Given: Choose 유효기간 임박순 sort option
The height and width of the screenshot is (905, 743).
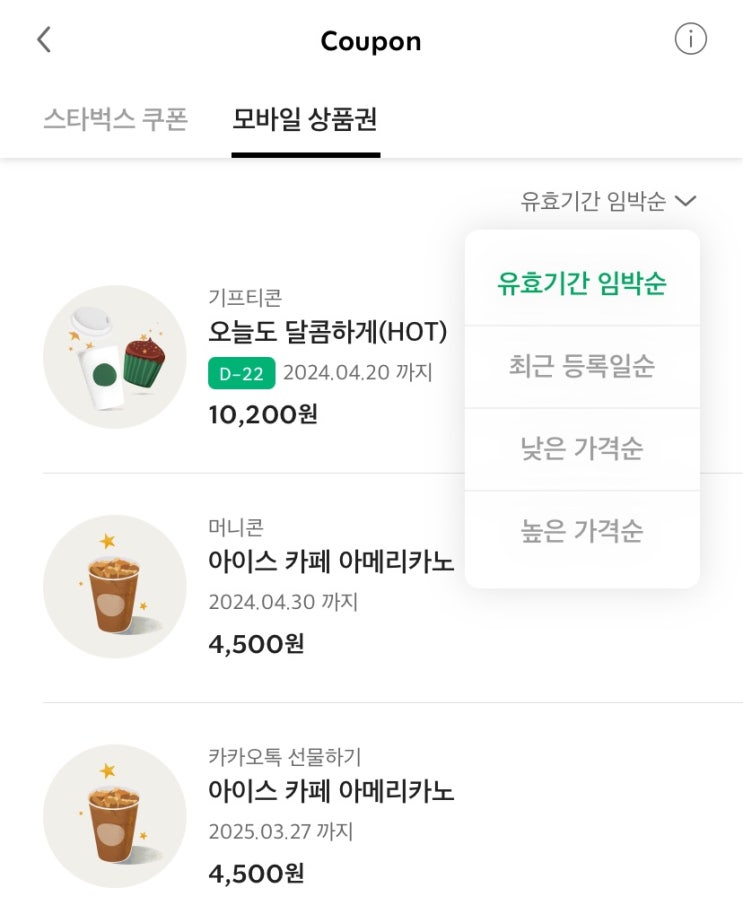Looking at the screenshot, I should [x=582, y=283].
